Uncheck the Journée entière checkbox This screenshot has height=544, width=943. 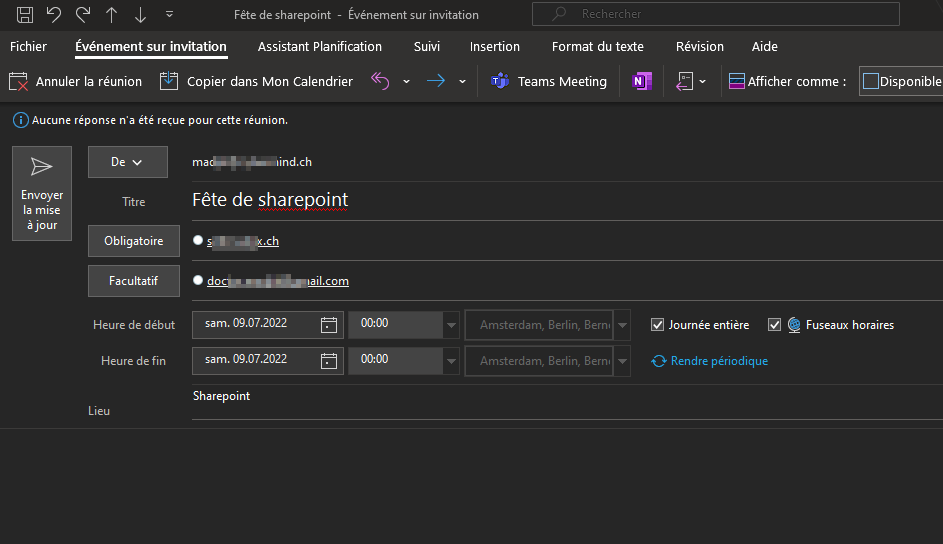tap(657, 325)
